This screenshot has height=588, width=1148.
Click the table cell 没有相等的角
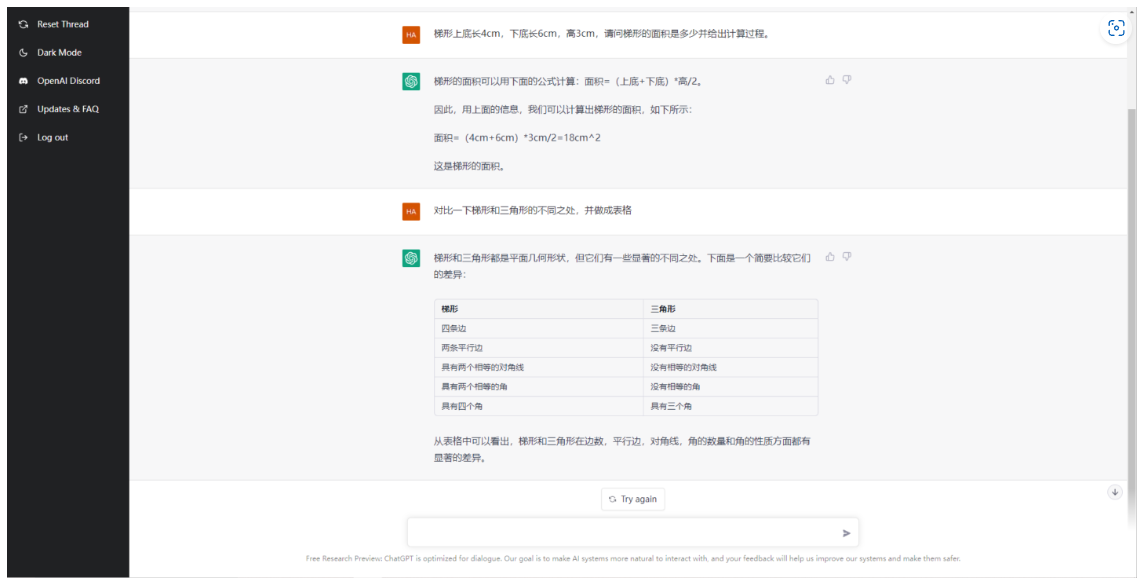tap(731, 387)
